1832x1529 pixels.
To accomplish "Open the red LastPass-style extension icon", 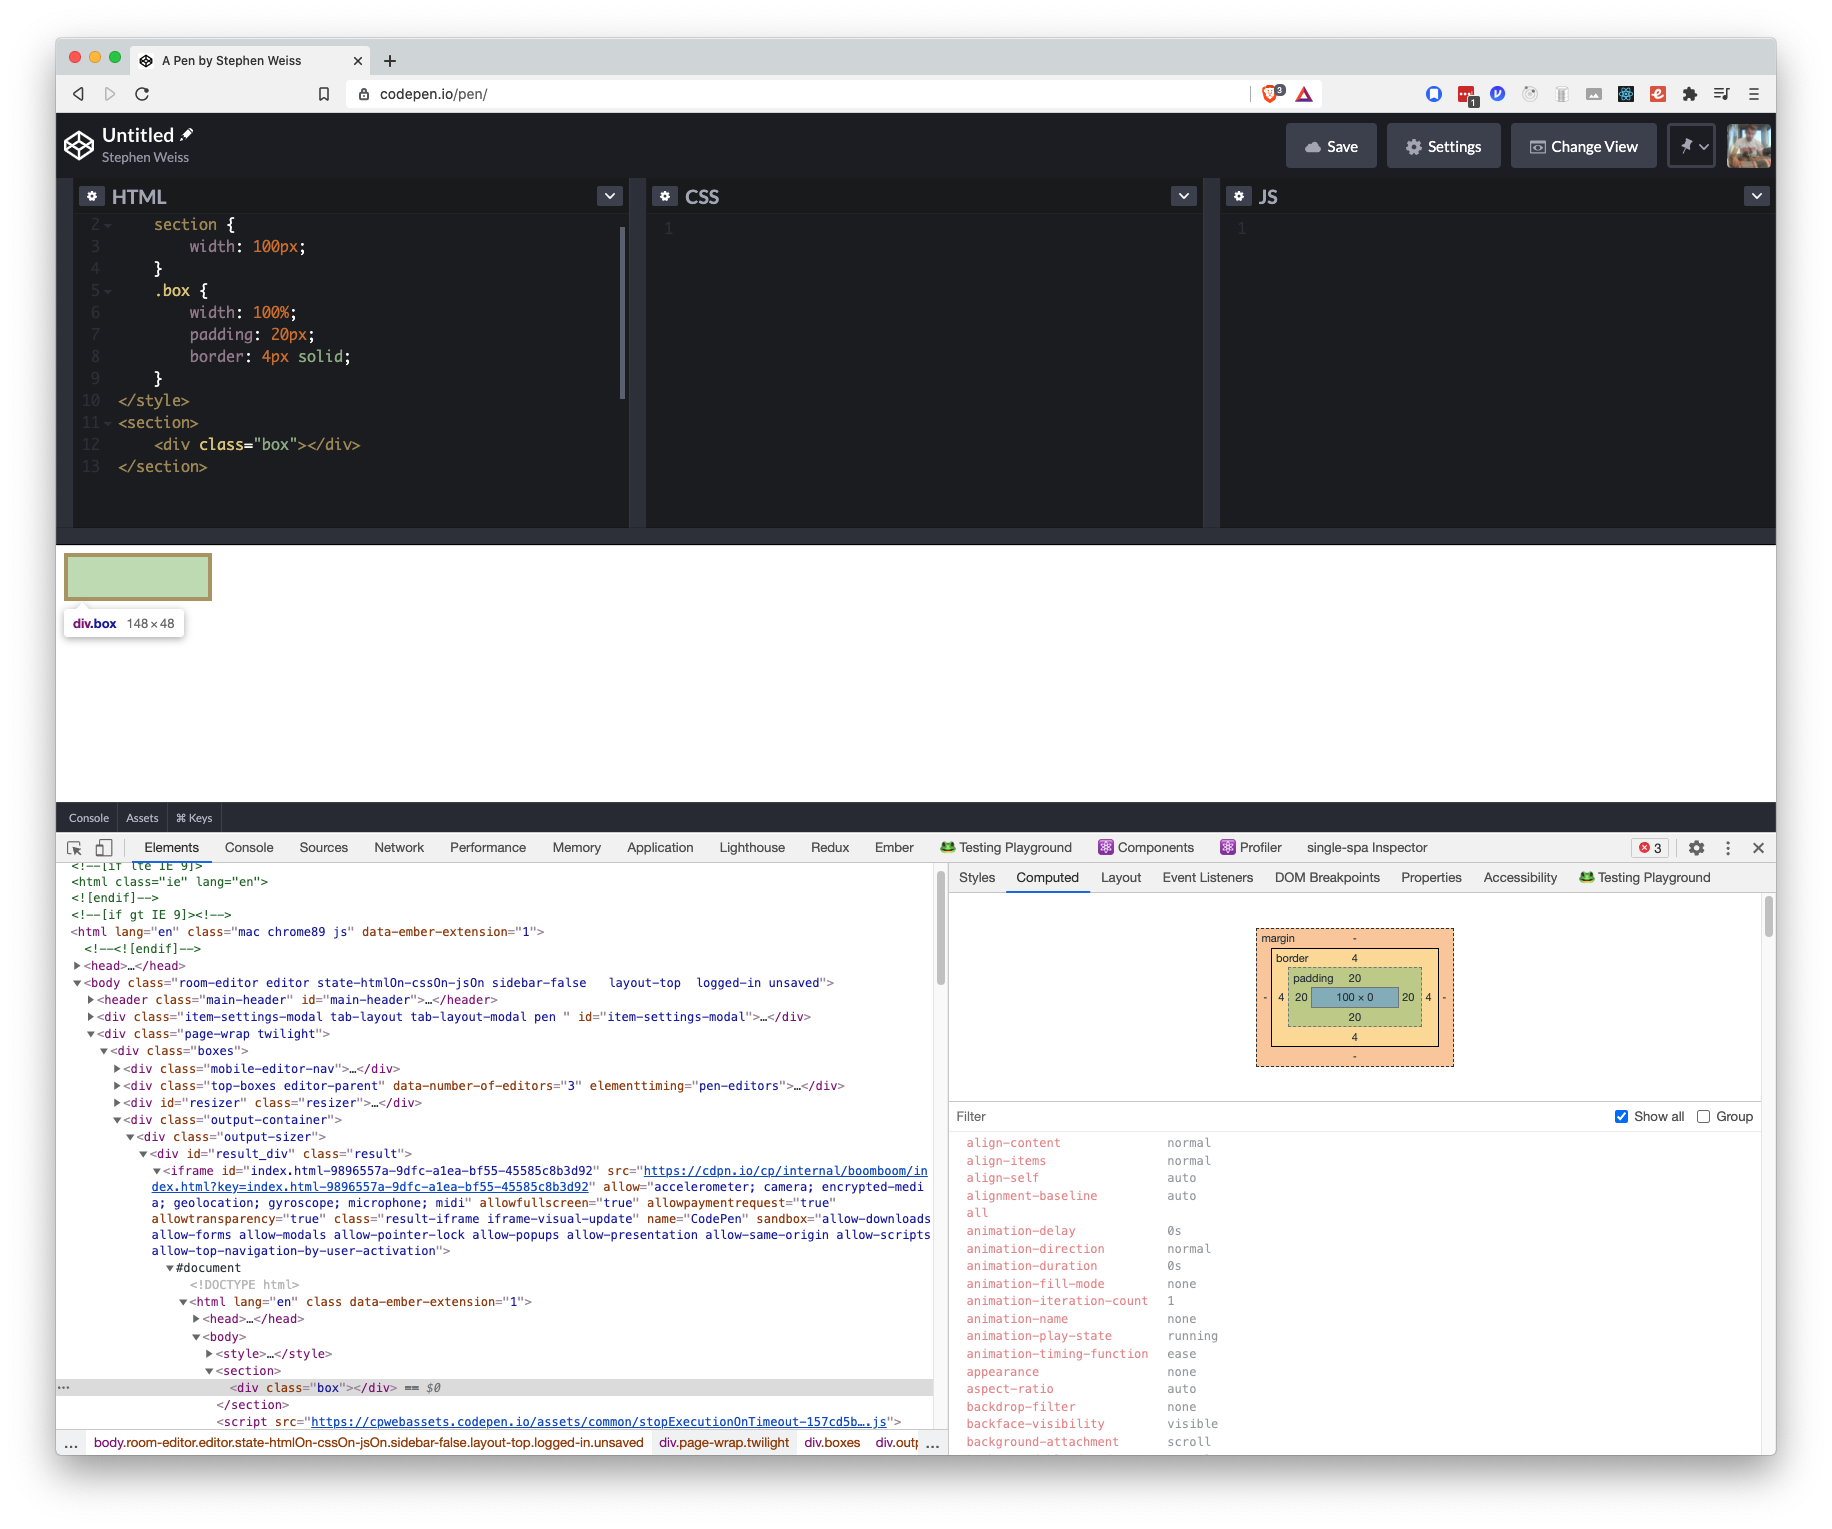I will point(1467,95).
